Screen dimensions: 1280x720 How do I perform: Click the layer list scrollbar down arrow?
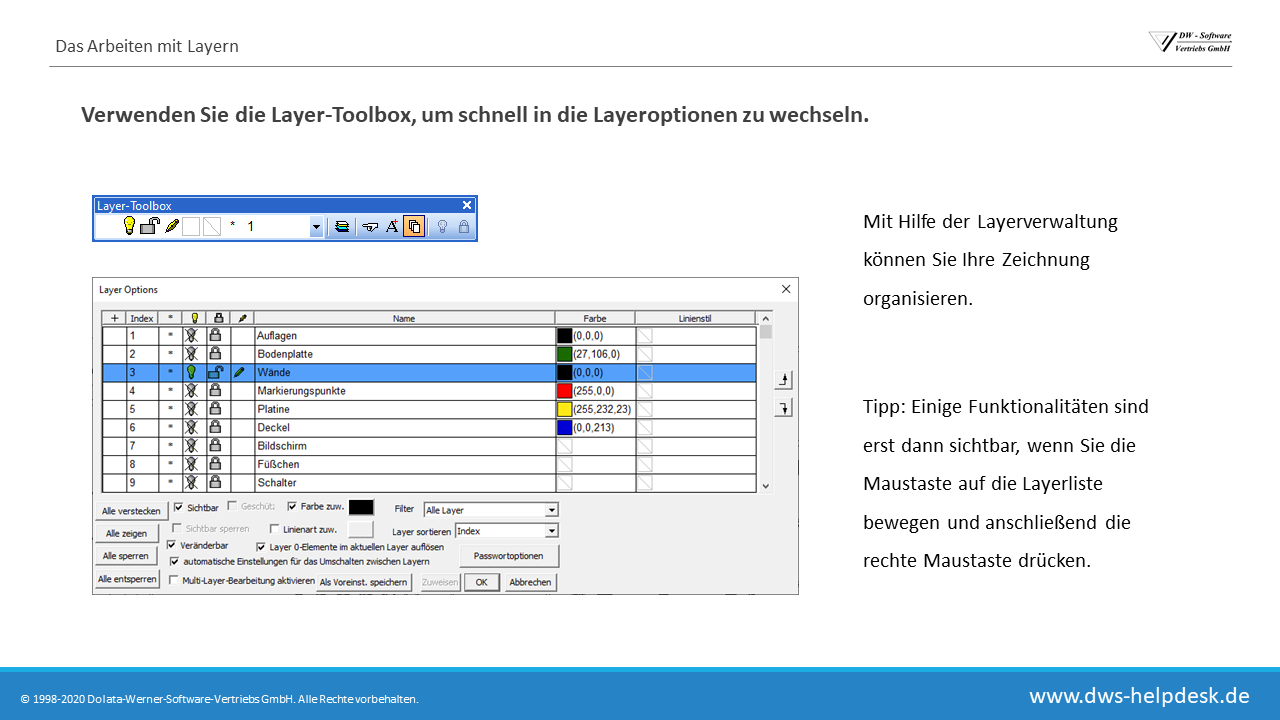click(x=766, y=485)
